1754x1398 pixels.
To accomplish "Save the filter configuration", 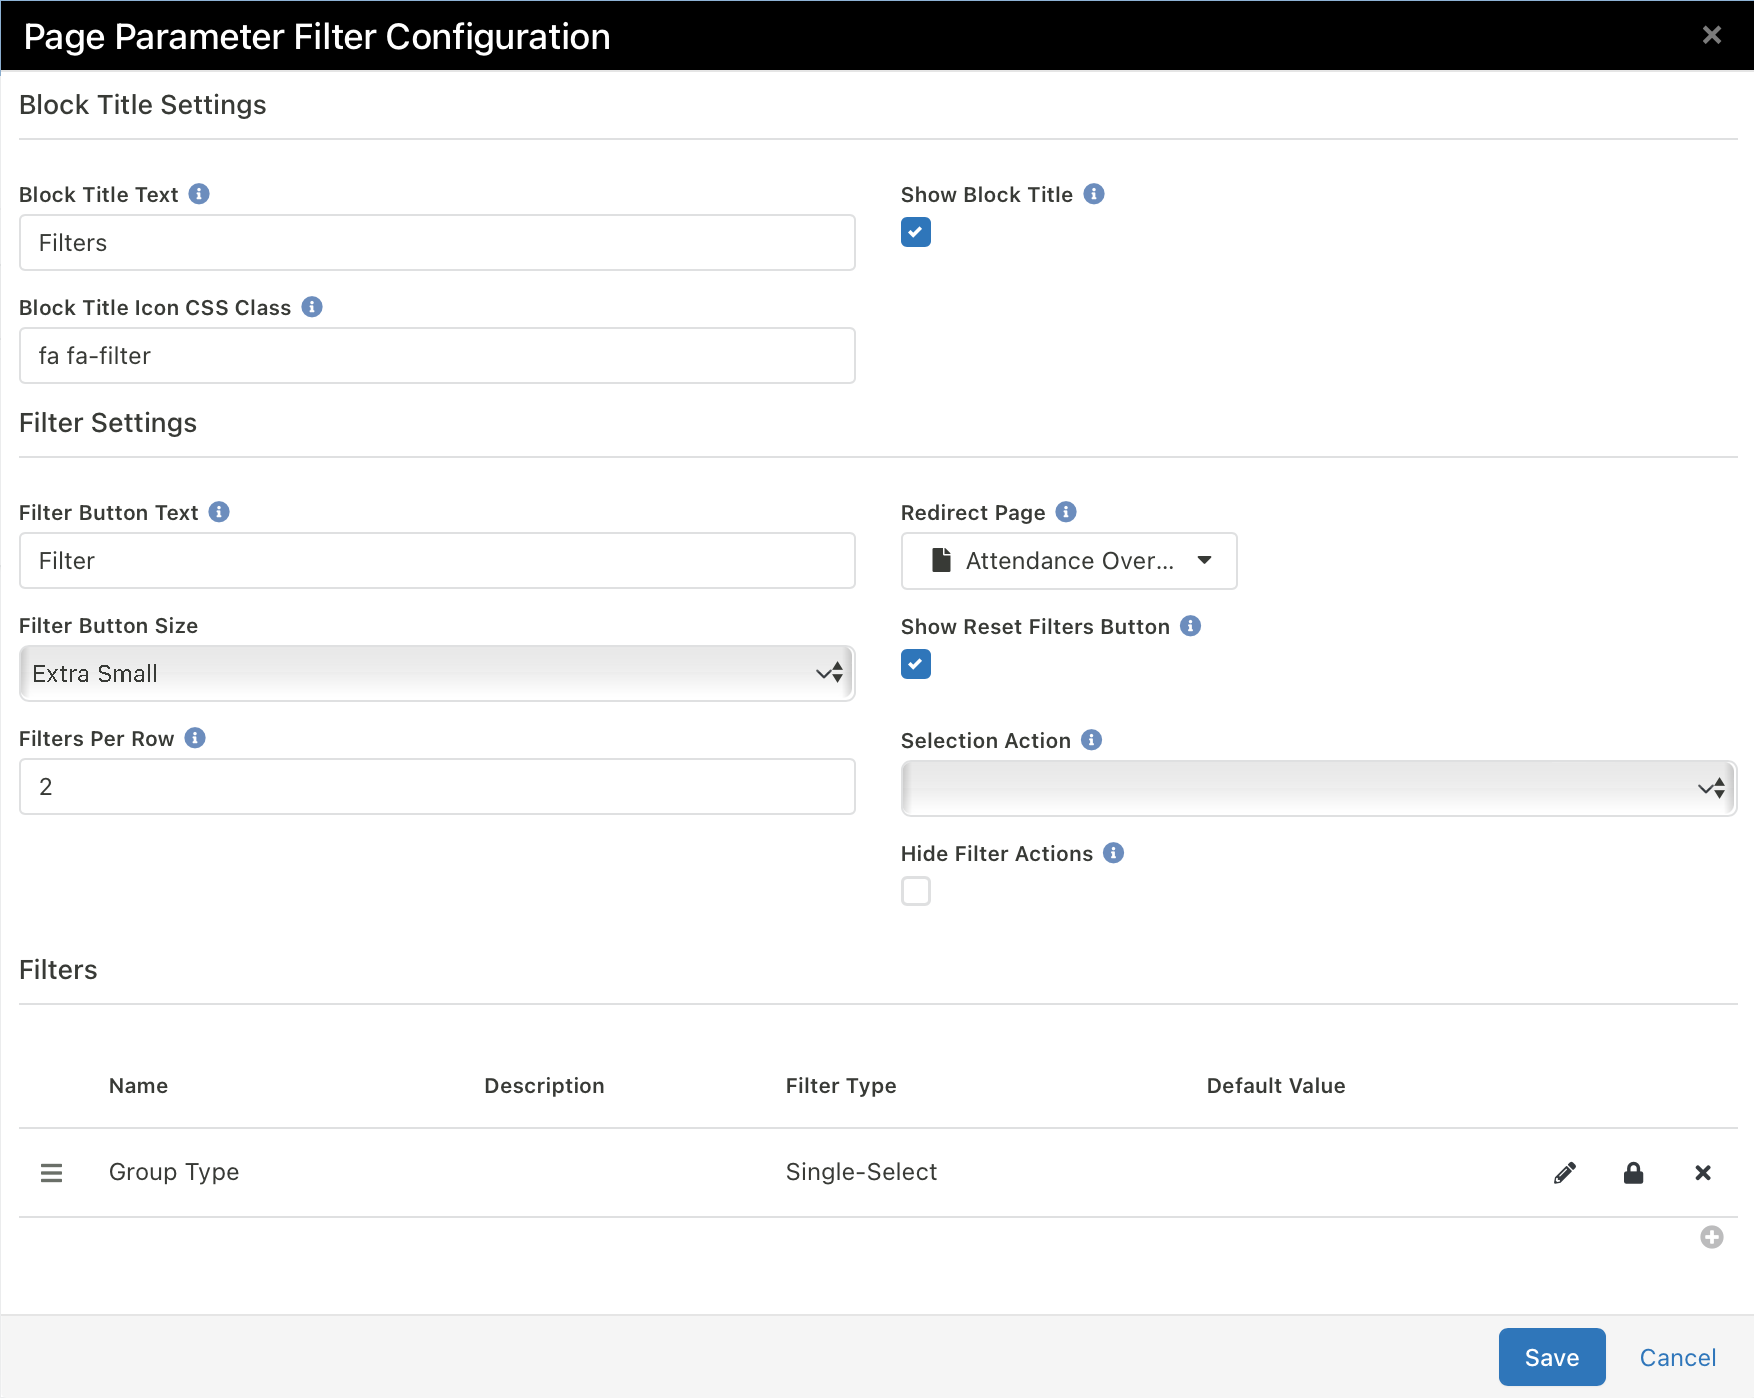I will point(1552,1357).
